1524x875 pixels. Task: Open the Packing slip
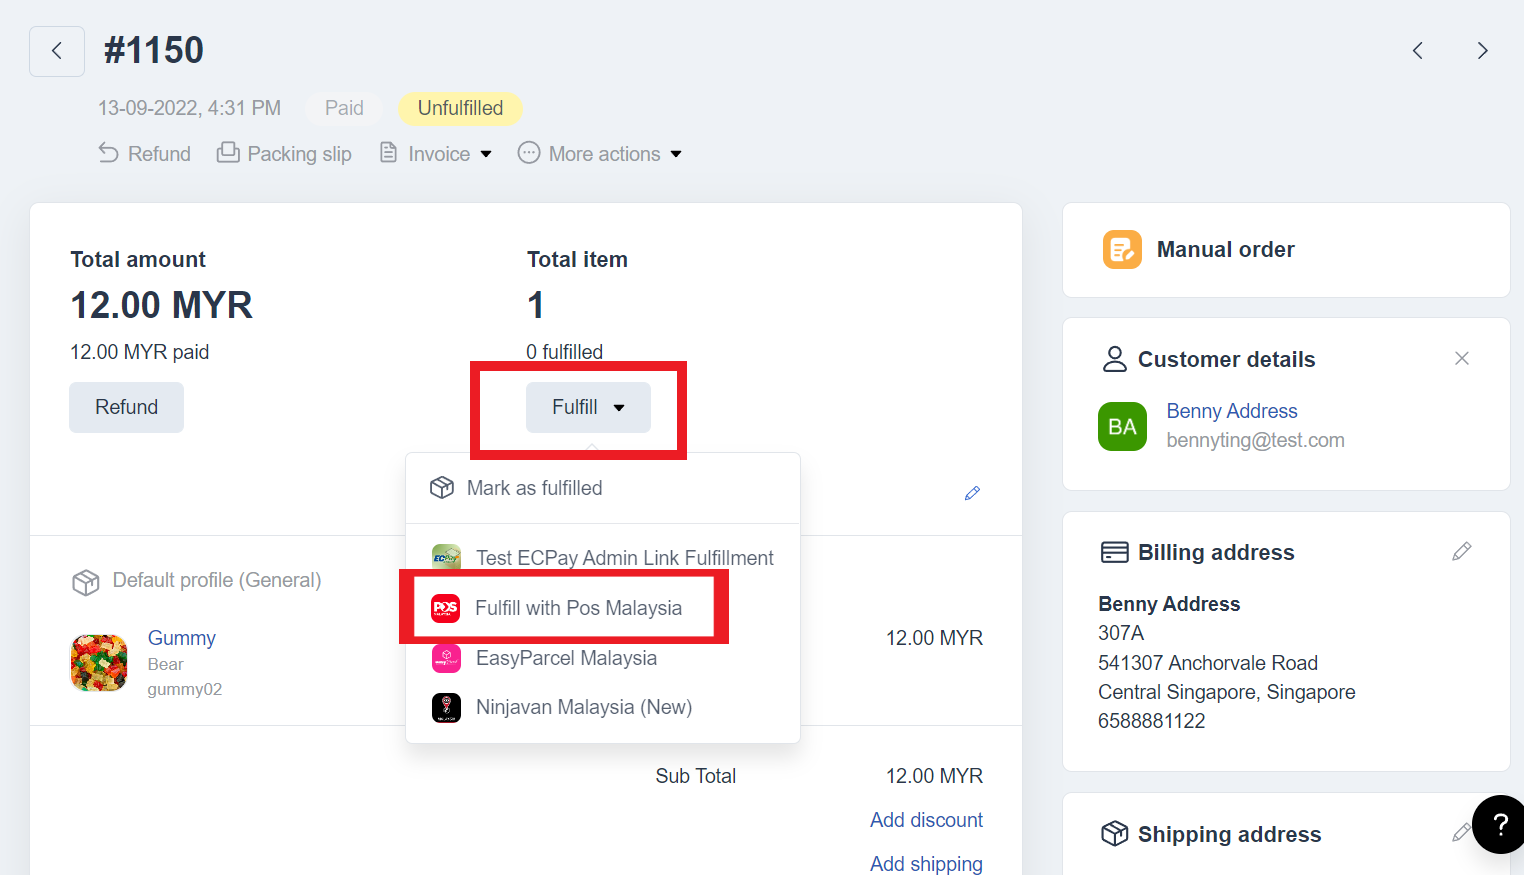point(285,153)
